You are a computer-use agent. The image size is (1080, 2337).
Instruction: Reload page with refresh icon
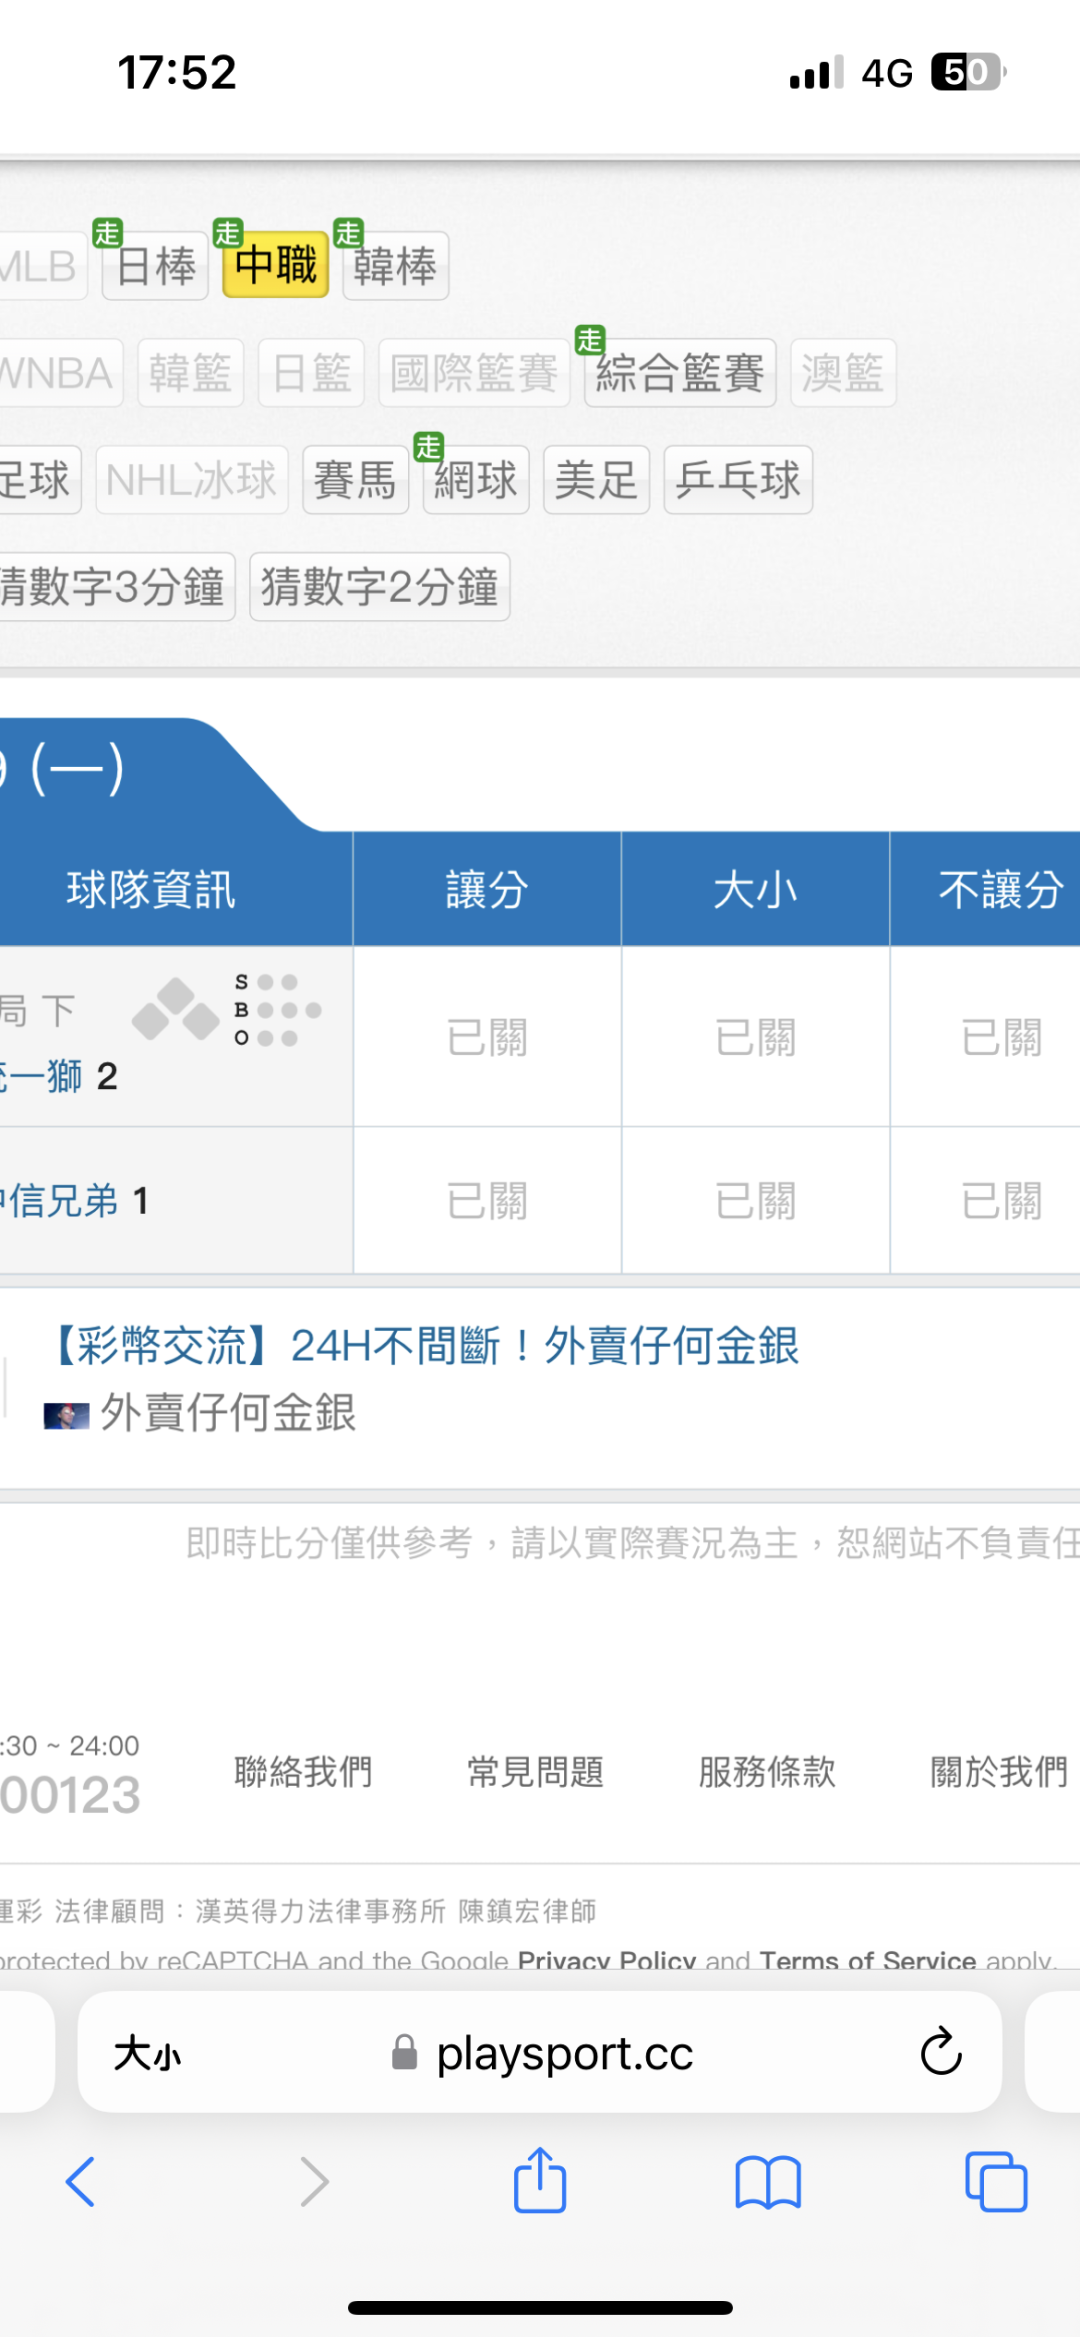[941, 2052]
